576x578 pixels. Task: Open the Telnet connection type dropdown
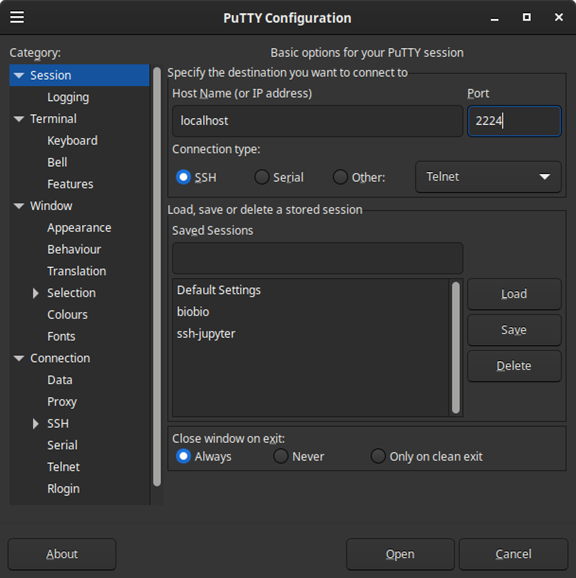point(488,177)
